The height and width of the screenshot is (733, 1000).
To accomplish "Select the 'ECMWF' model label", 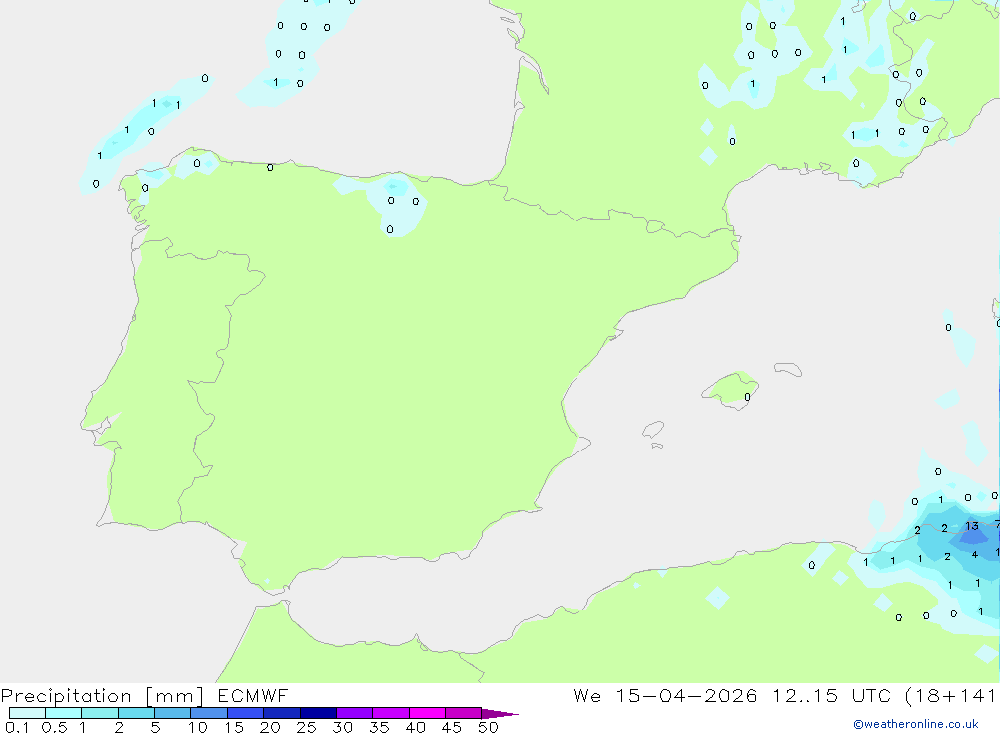I will pos(253,695).
